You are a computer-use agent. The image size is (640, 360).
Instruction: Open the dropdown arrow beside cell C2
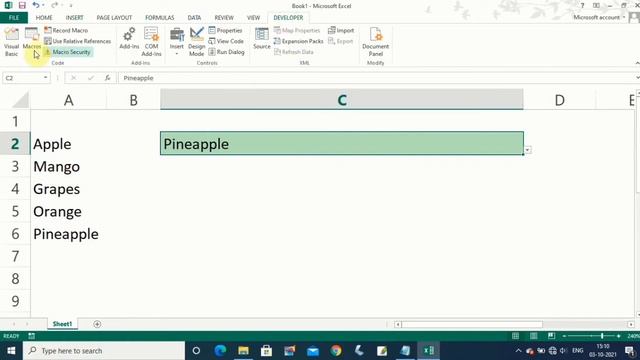click(x=528, y=150)
